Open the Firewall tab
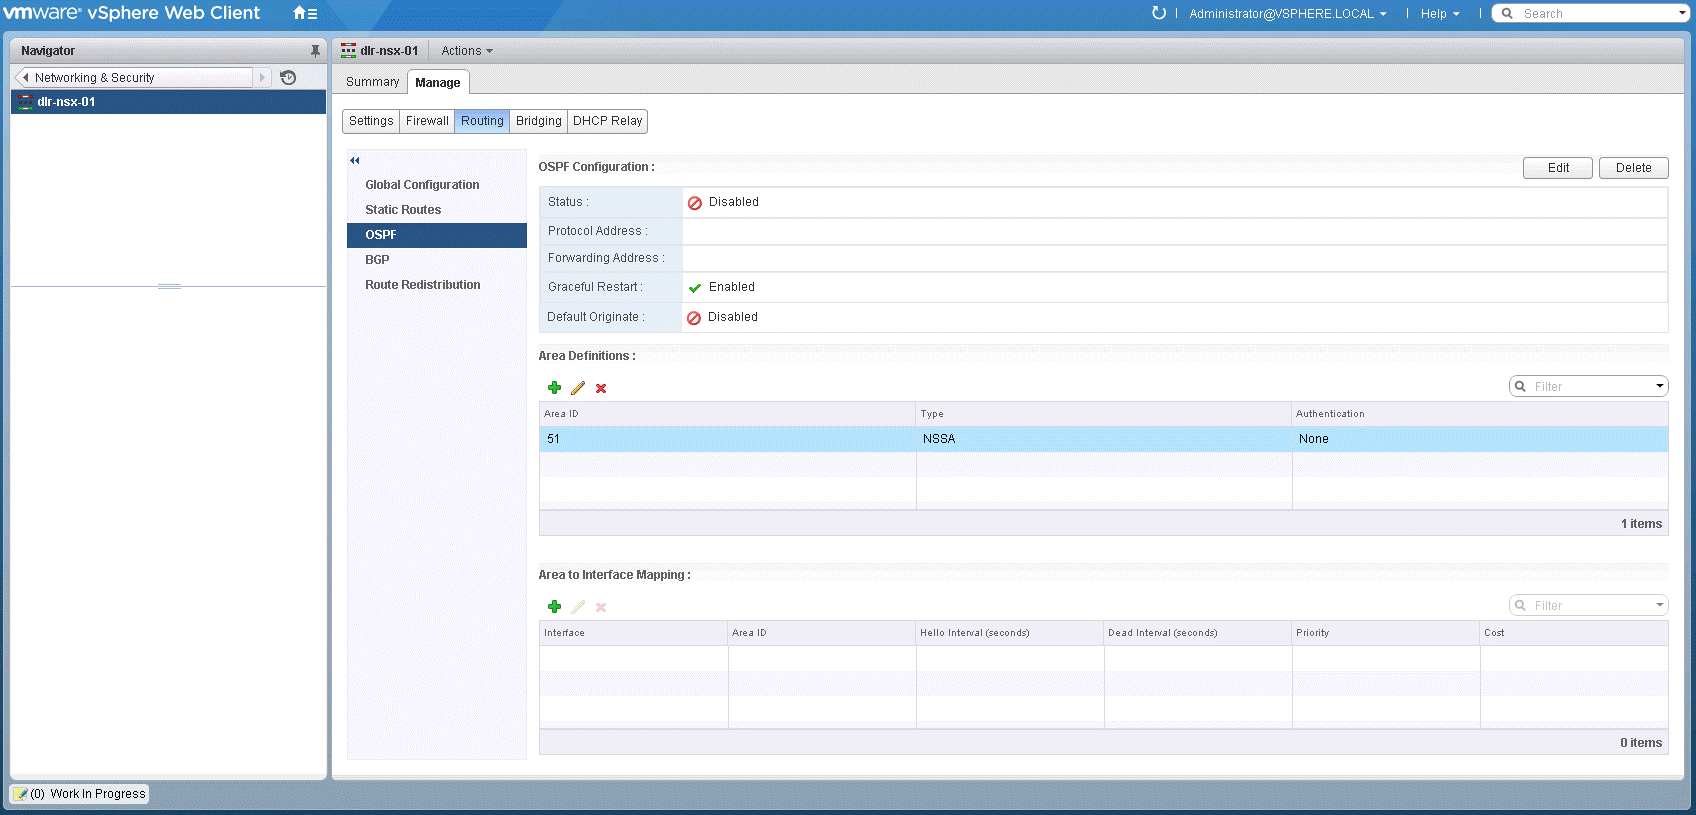The image size is (1696, 815). [427, 121]
